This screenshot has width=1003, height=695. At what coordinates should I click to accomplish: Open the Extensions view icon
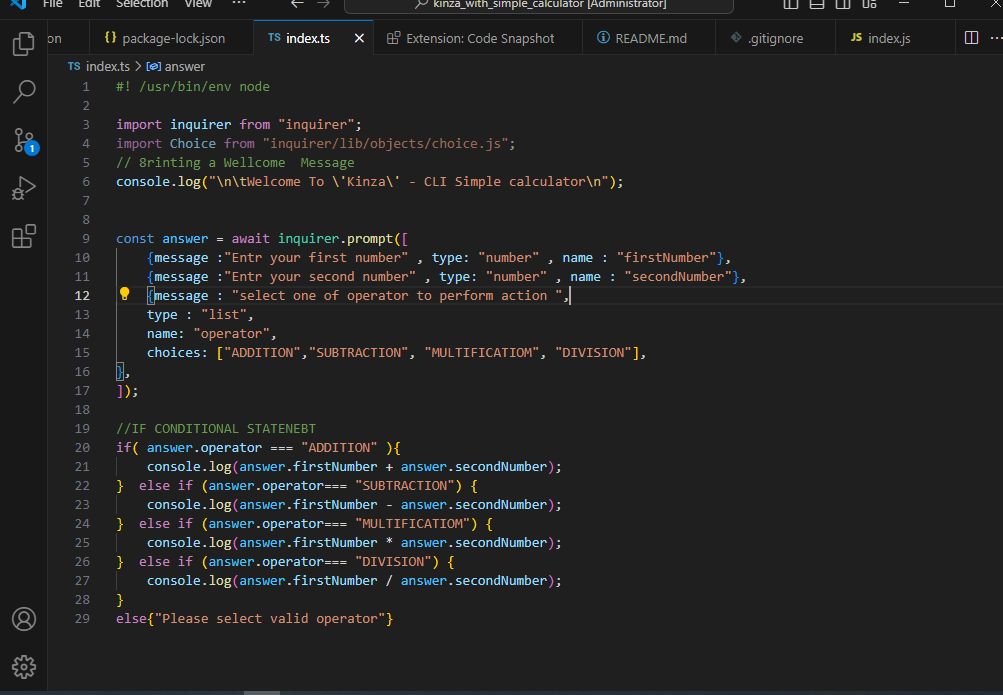pyautogui.click(x=24, y=236)
